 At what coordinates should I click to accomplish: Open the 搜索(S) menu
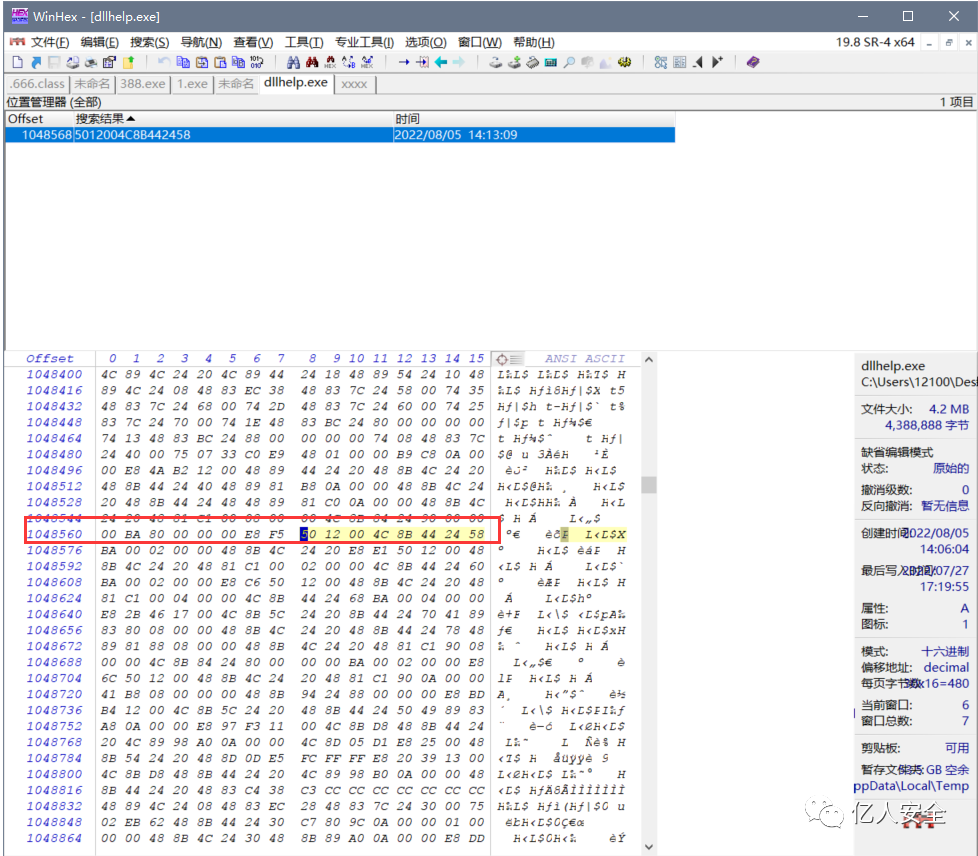[x=149, y=42]
